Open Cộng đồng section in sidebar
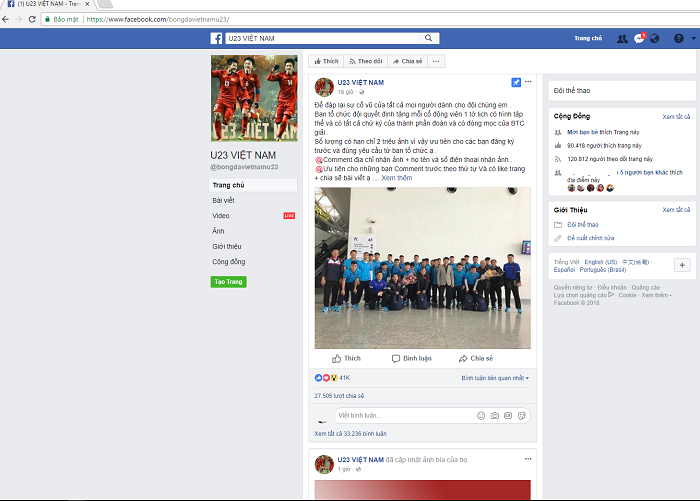This screenshot has height=501, width=700. click(229, 262)
